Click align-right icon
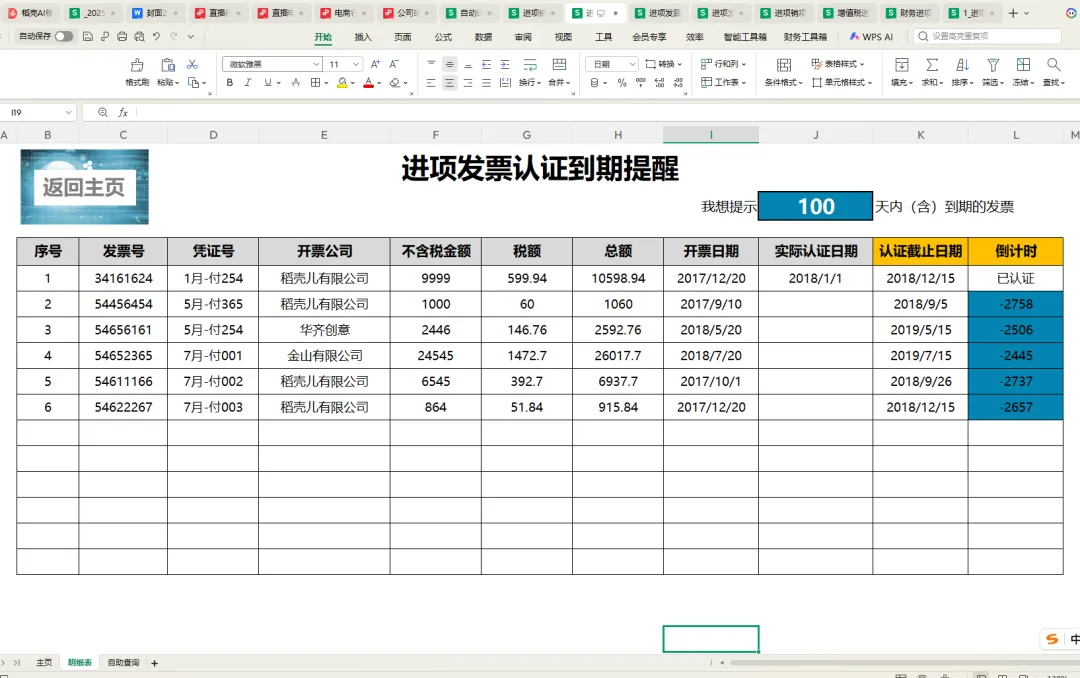The height and width of the screenshot is (678, 1080). coord(468,83)
